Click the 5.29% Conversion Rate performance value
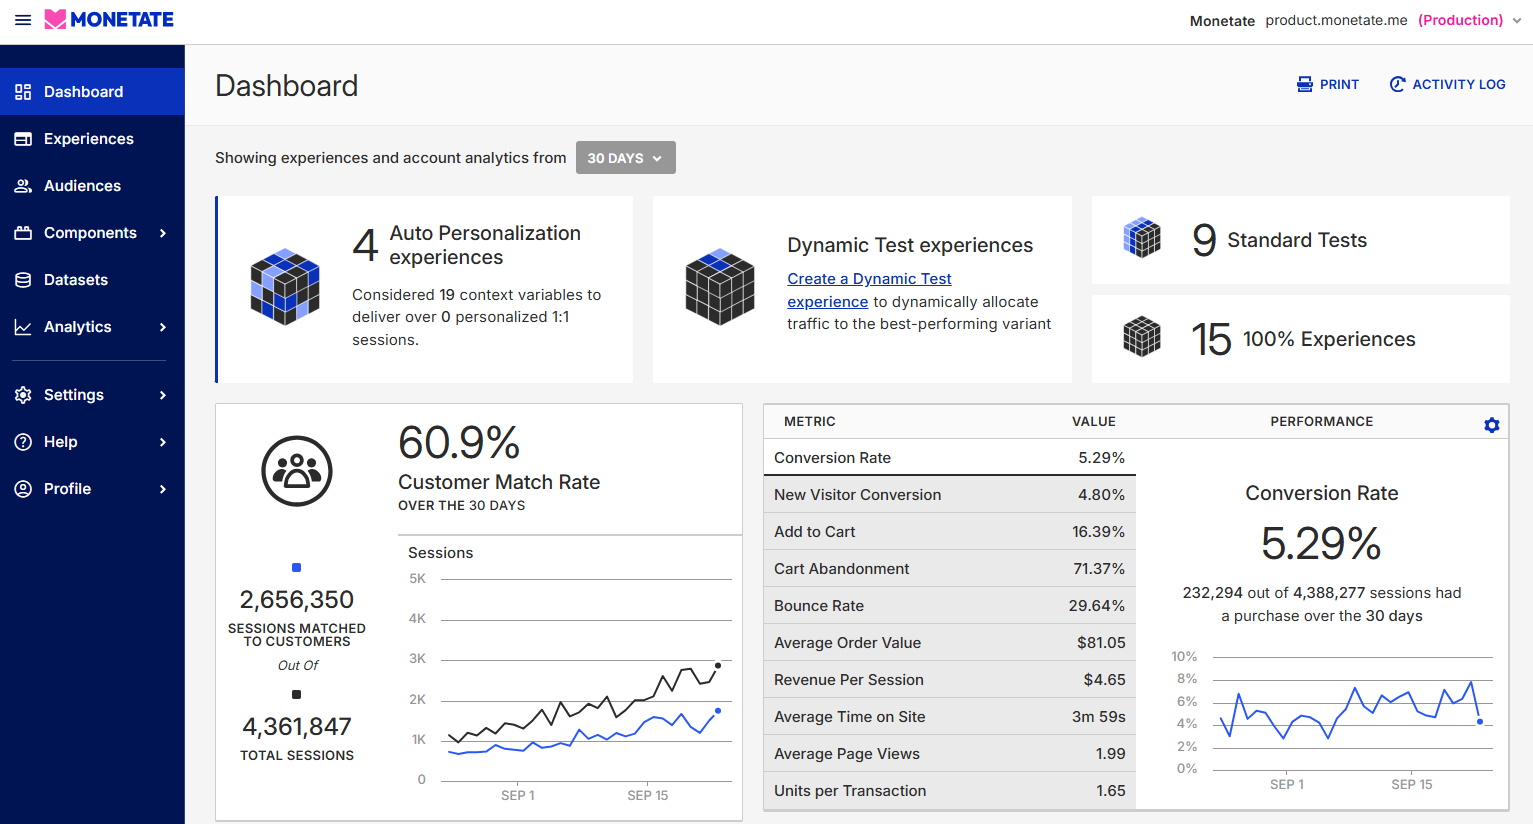Viewport: 1533px width, 824px height. (x=1321, y=544)
